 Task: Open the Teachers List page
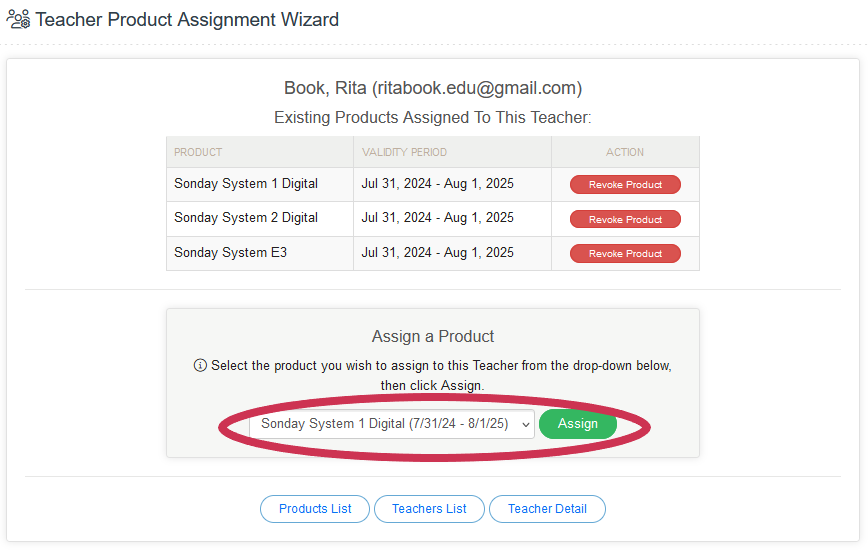coord(429,509)
